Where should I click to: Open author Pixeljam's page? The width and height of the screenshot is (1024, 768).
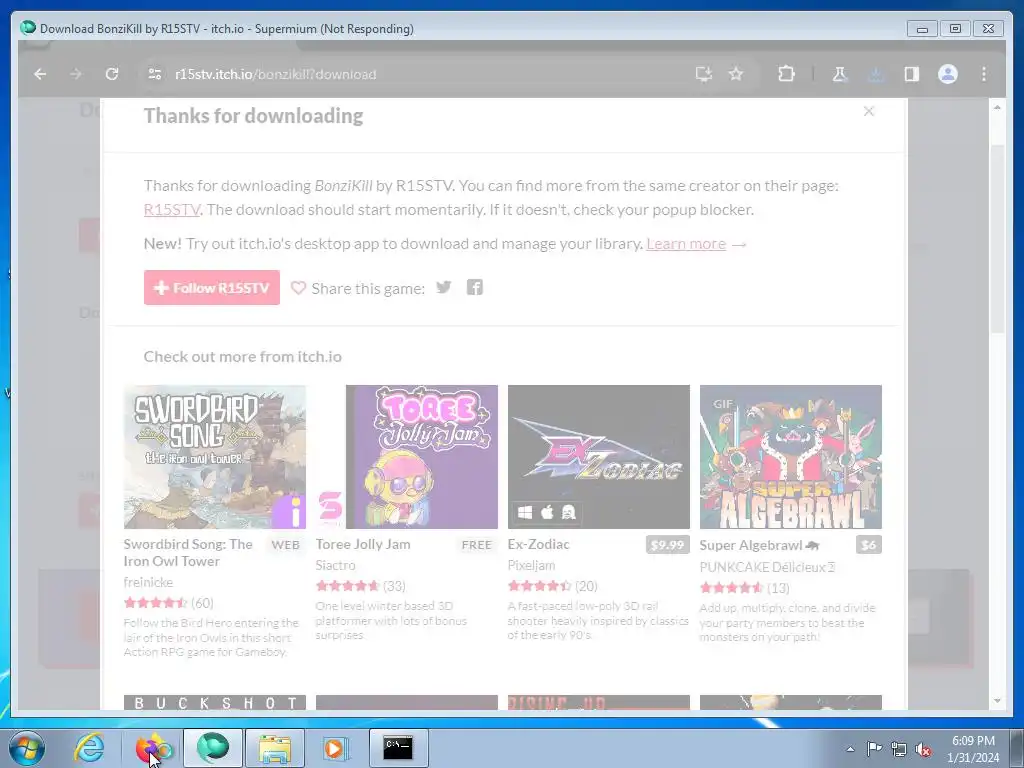(532, 565)
